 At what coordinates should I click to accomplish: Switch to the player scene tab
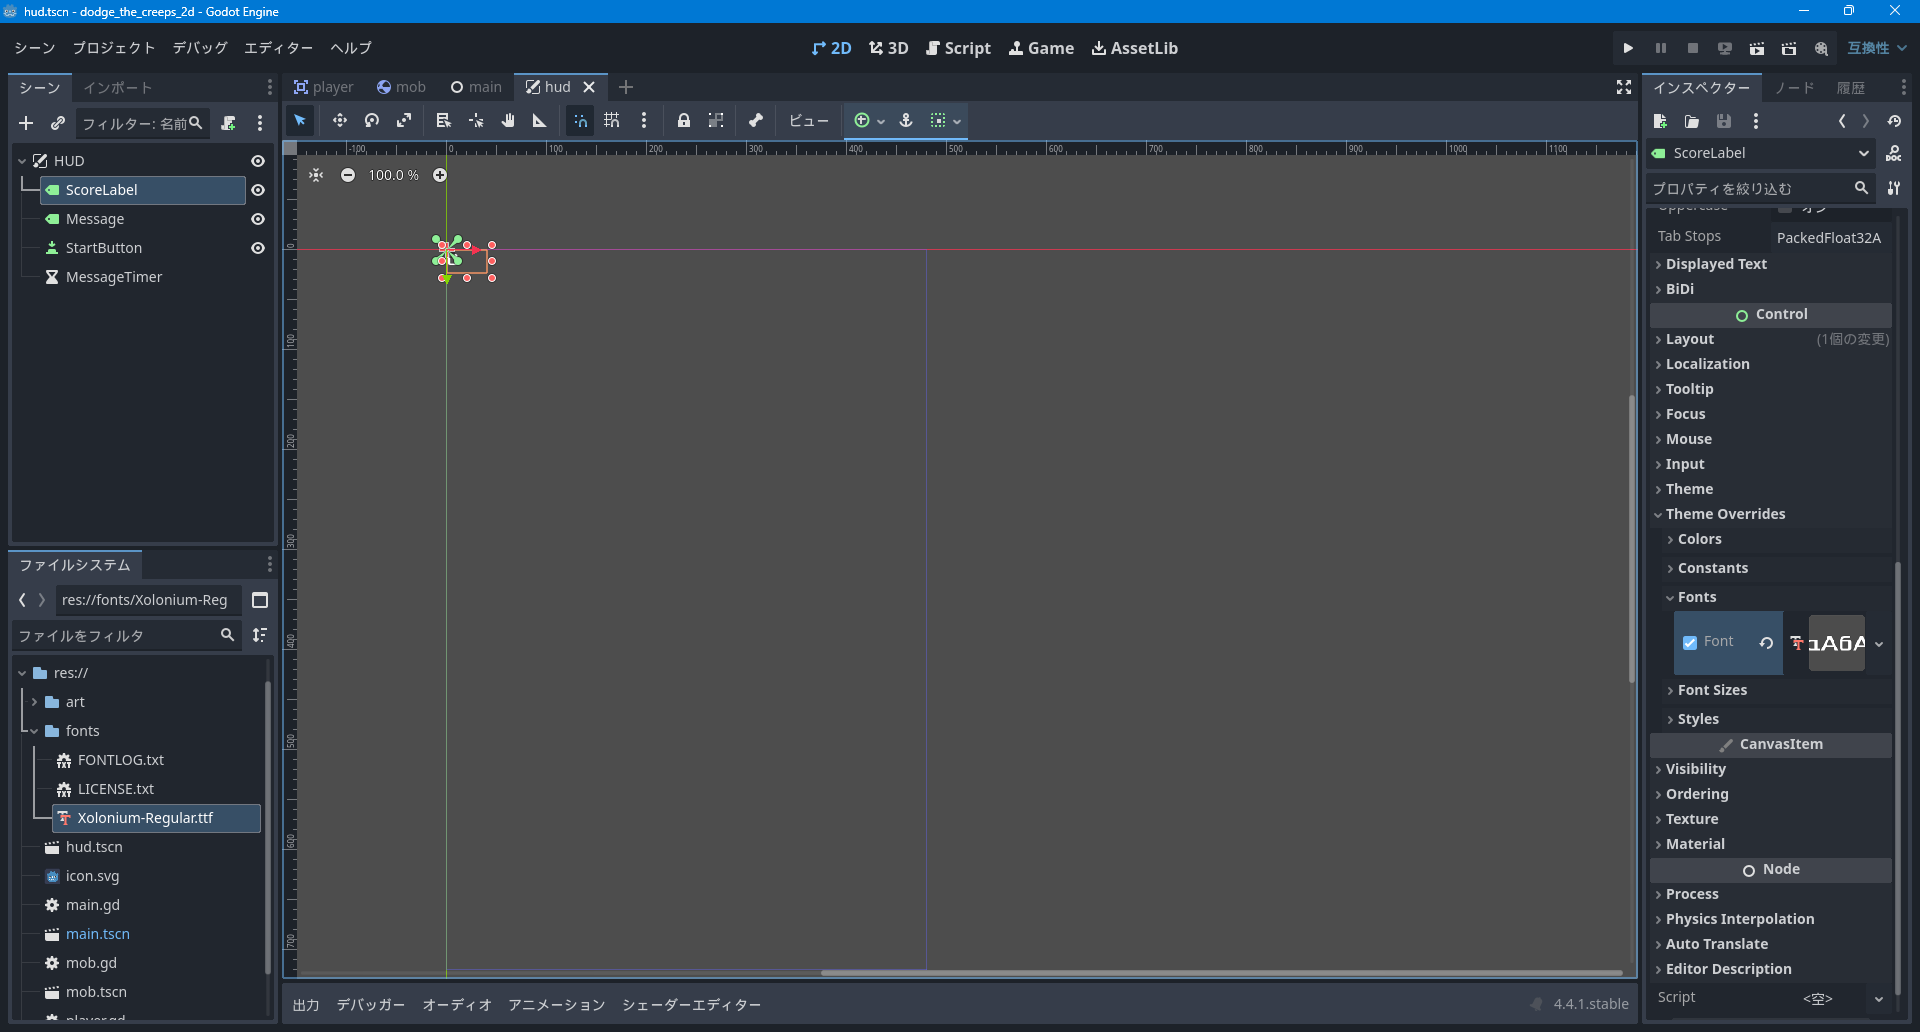(324, 87)
